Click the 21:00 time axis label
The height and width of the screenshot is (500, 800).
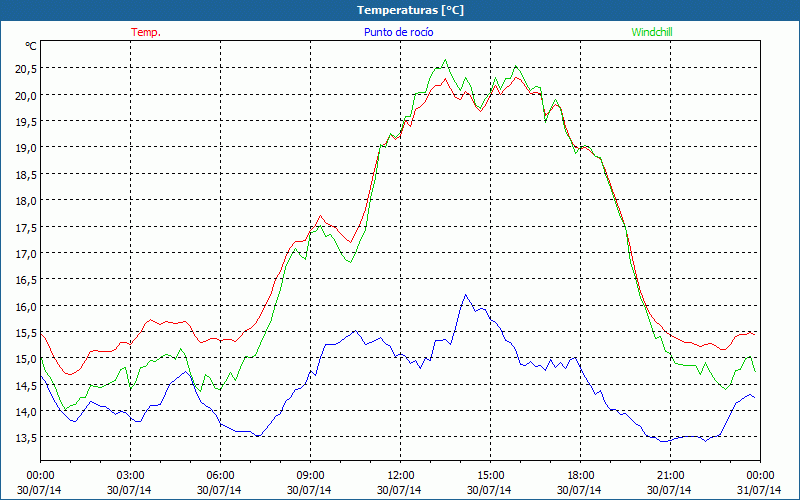[x=670, y=476]
